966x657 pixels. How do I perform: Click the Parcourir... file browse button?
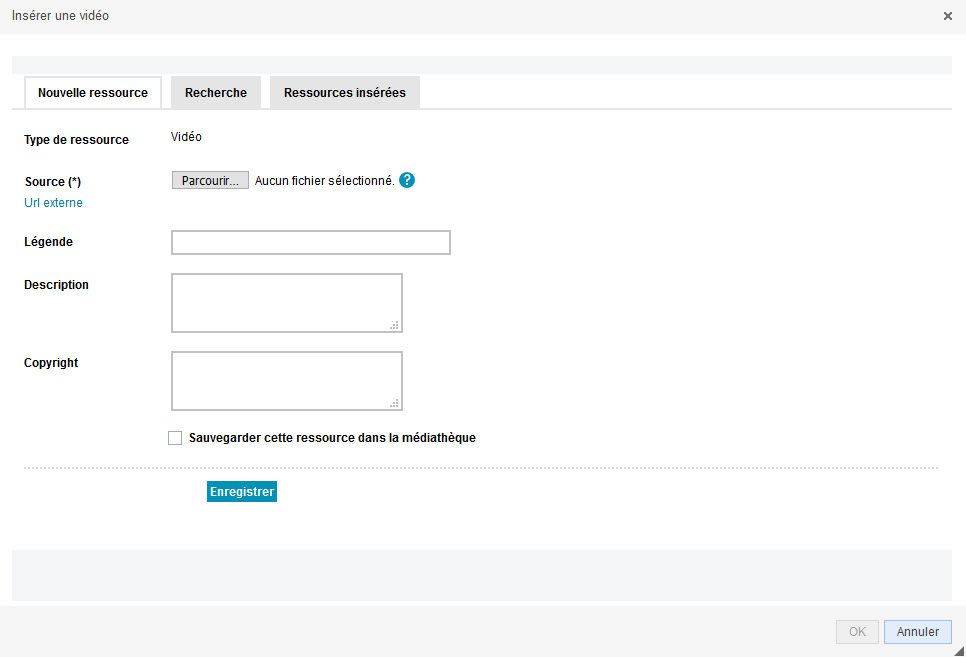pos(210,180)
